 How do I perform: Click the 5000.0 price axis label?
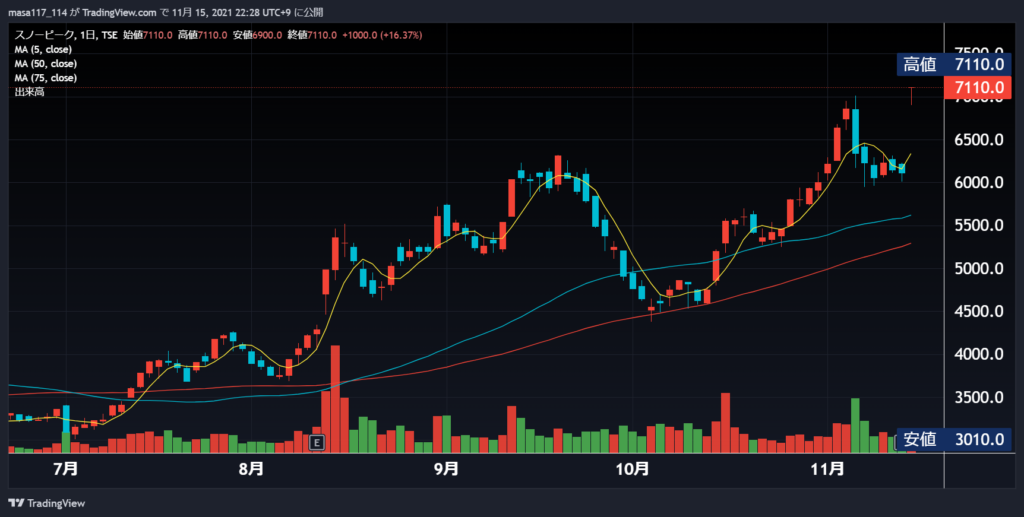click(x=978, y=269)
